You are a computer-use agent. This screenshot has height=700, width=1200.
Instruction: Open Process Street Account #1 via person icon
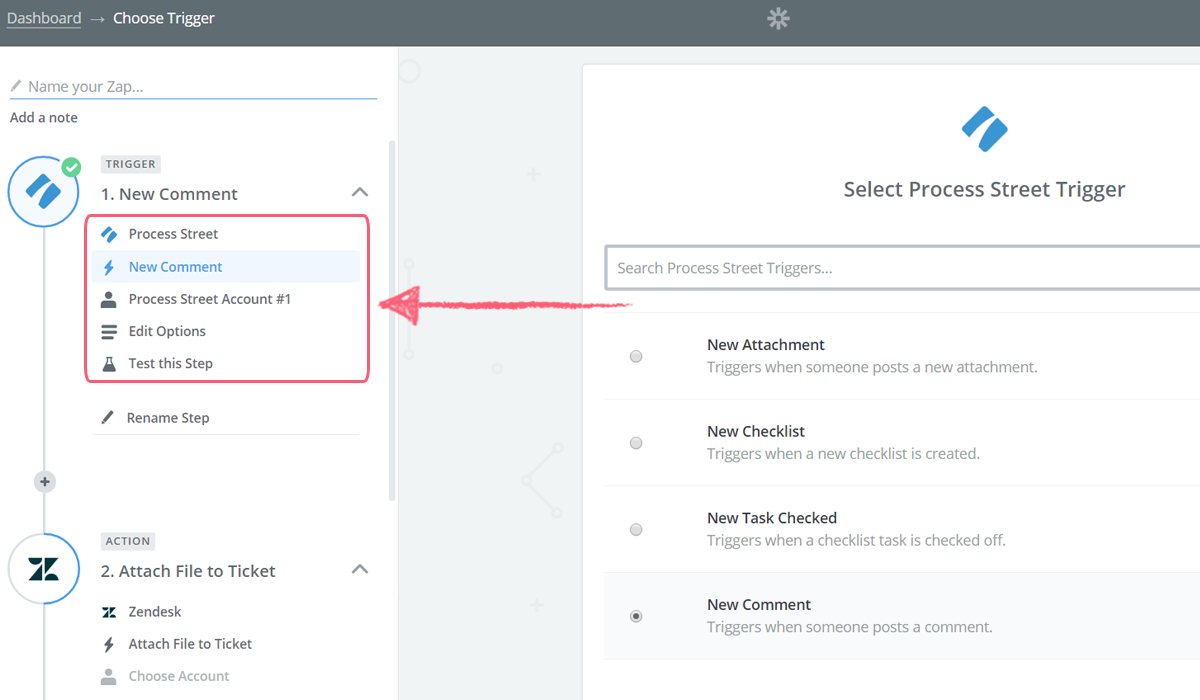pyautogui.click(x=111, y=298)
